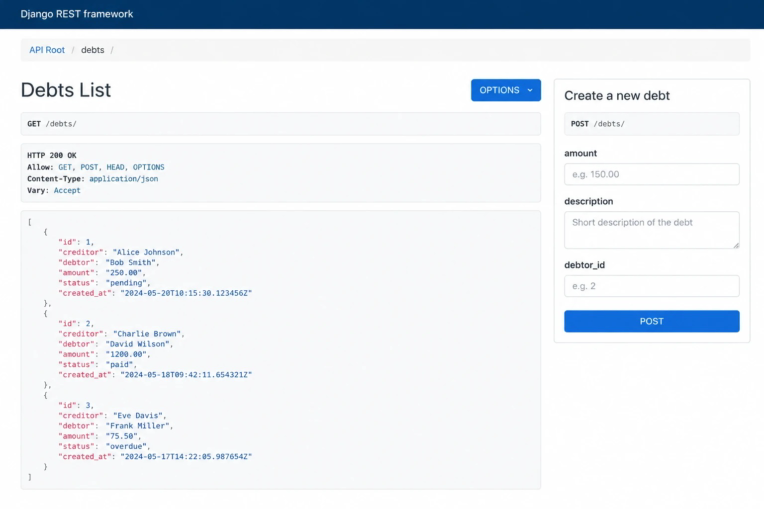Click the "250.00" amount value
Image resolution: width=764 pixels, height=509 pixels.
click(124, 273)
